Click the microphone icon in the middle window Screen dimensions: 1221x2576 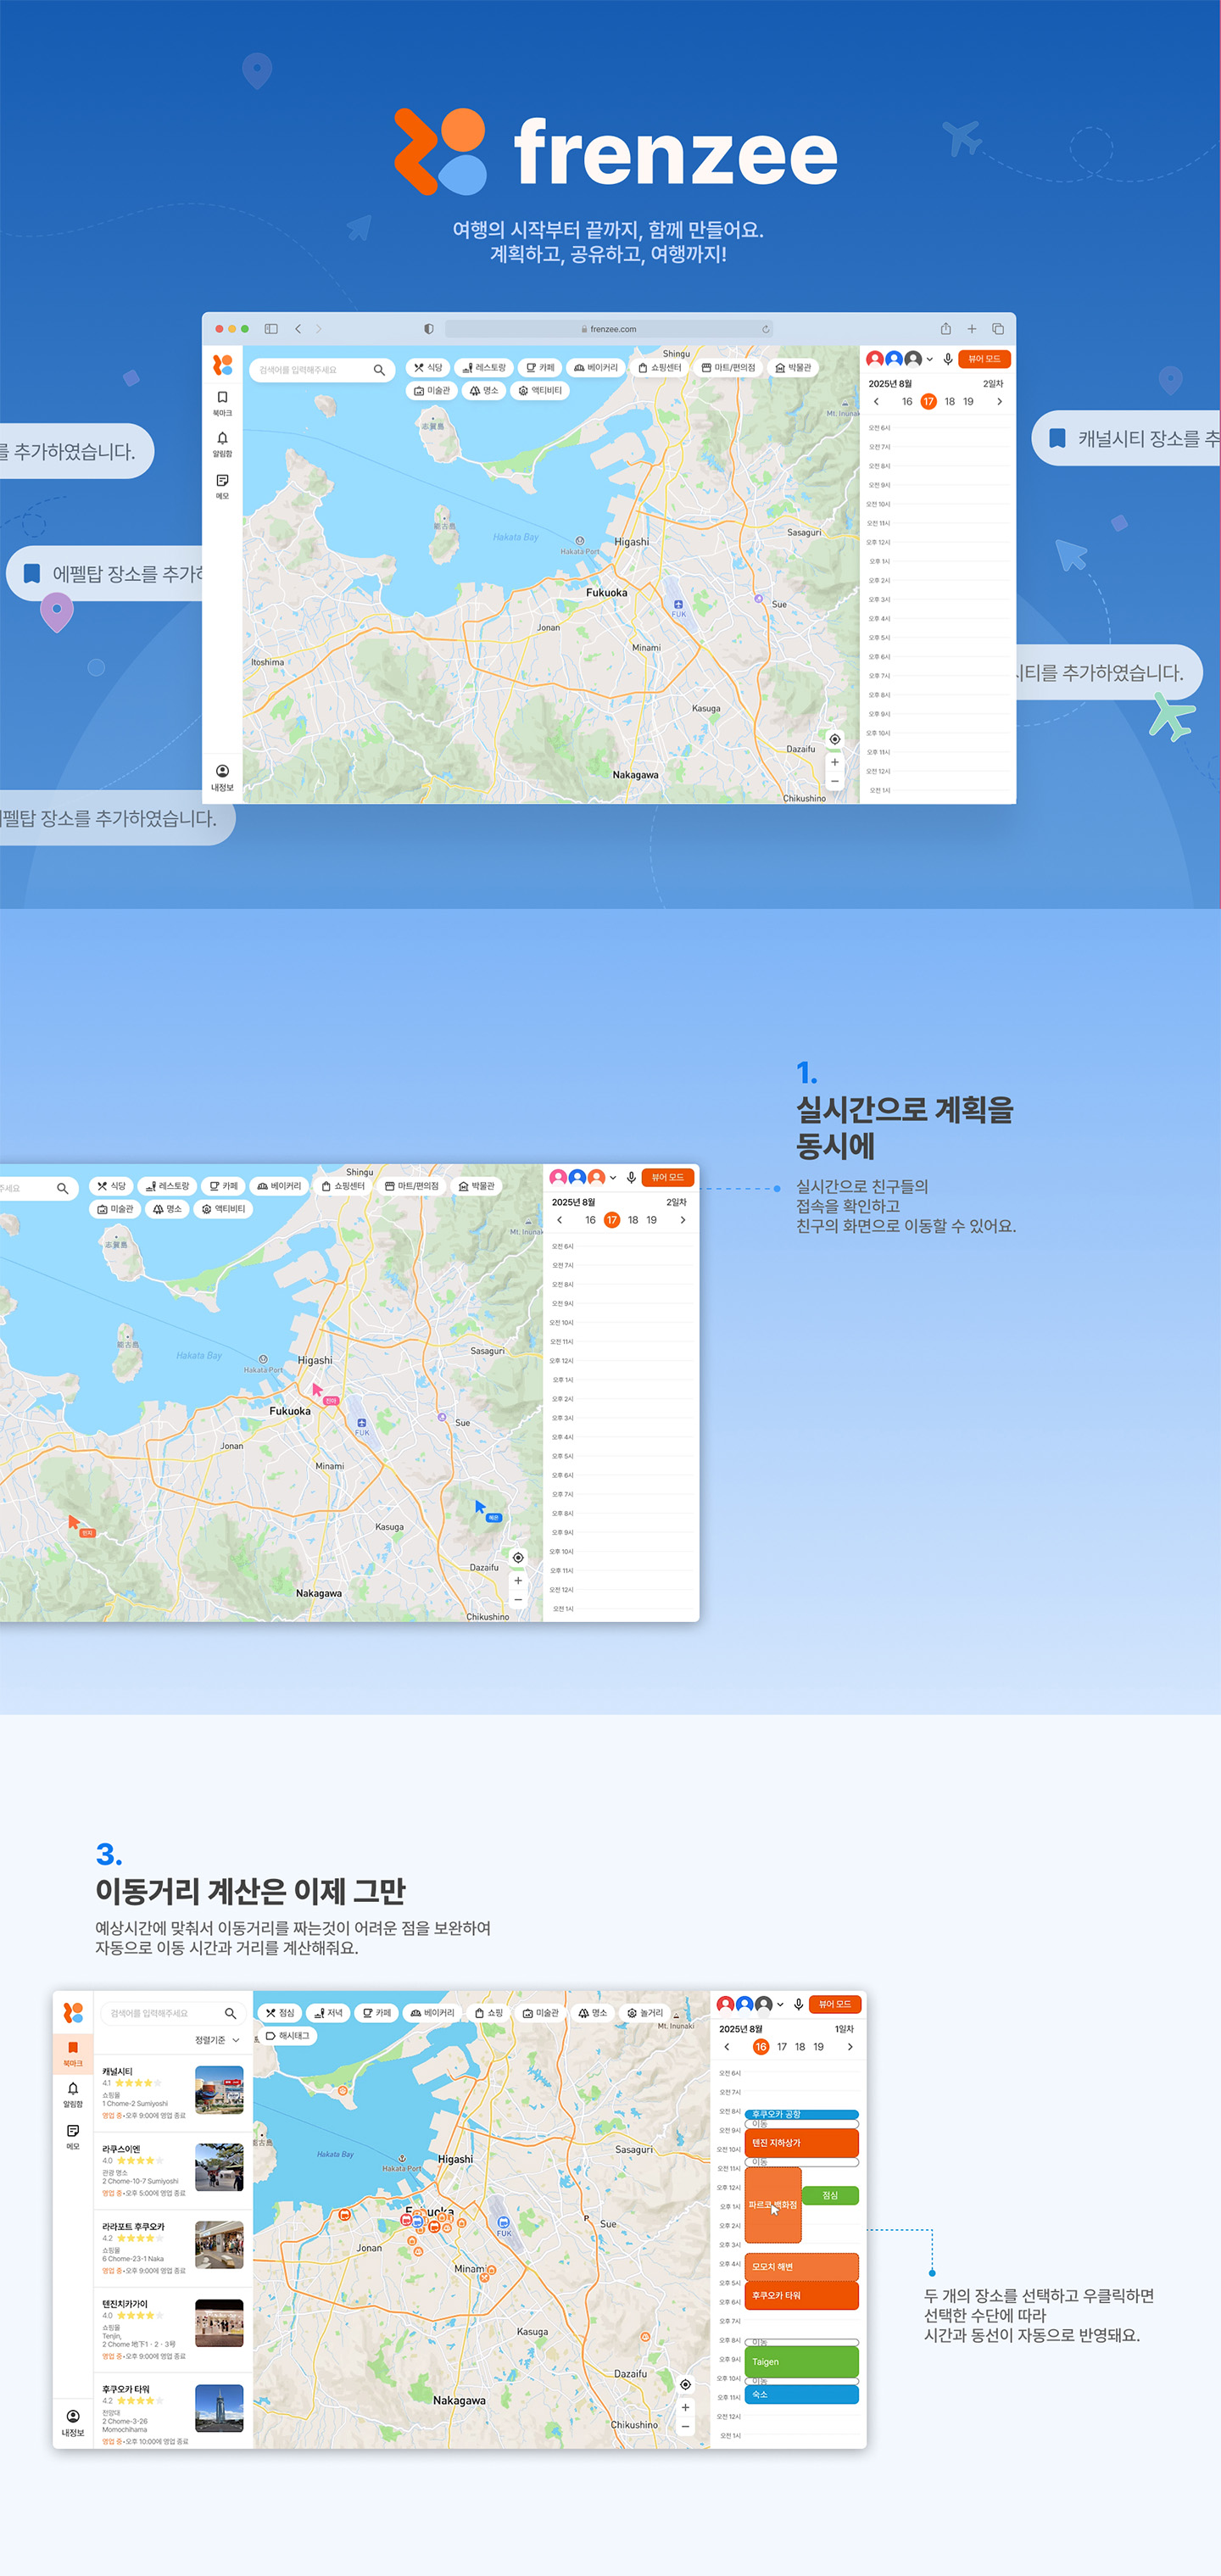pyautogui.click(x=631, y=1177)
